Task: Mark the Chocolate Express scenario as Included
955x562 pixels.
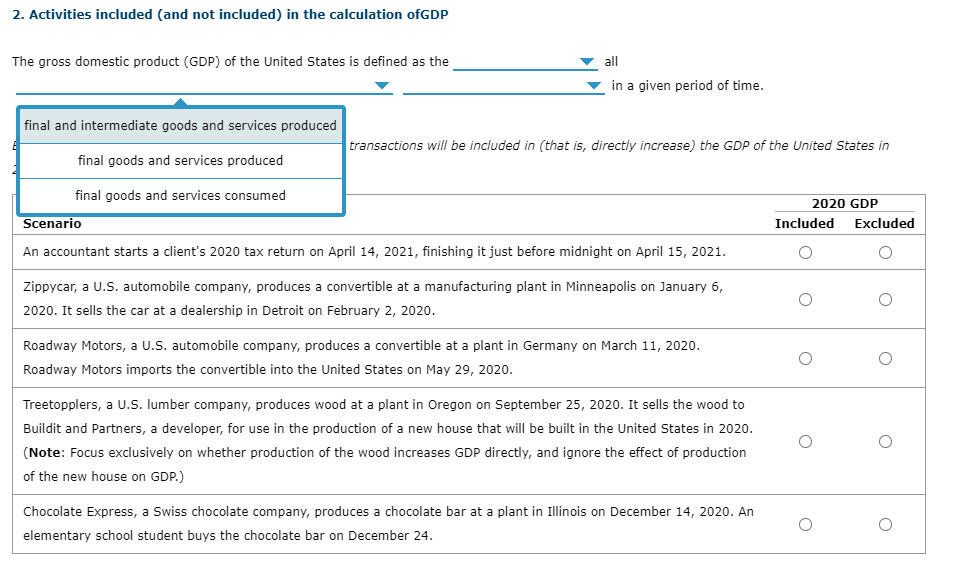Action: 805,524
